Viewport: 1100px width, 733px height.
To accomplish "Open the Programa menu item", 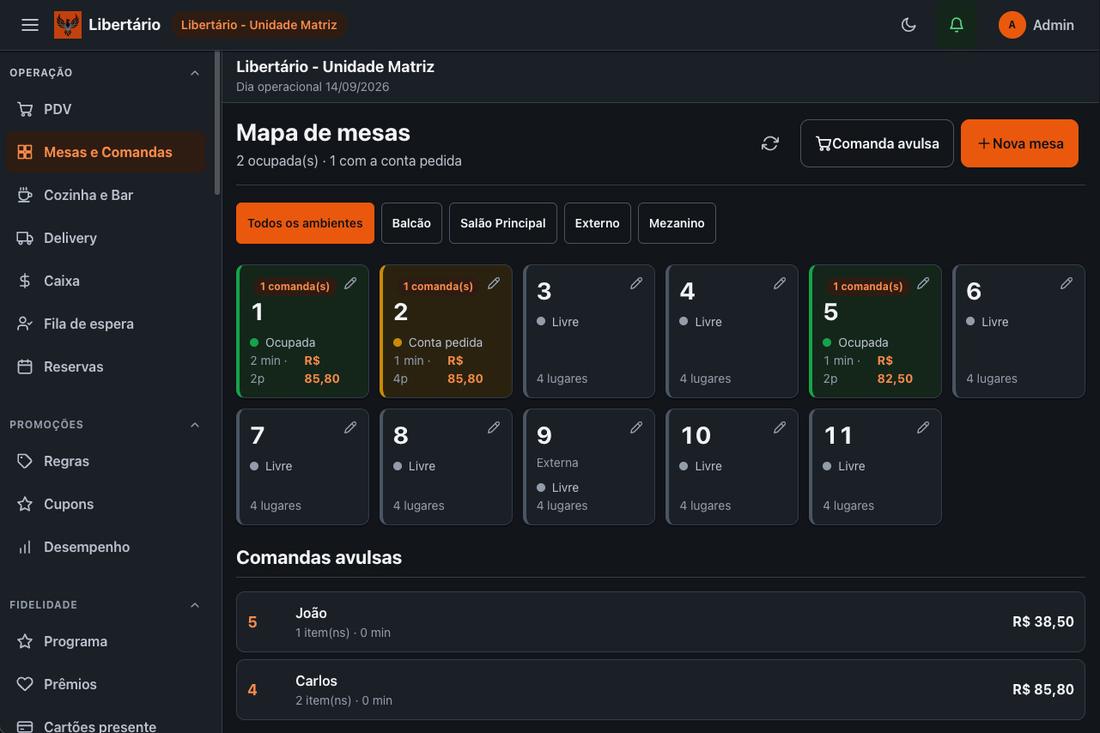I will (x=105, y=641).
